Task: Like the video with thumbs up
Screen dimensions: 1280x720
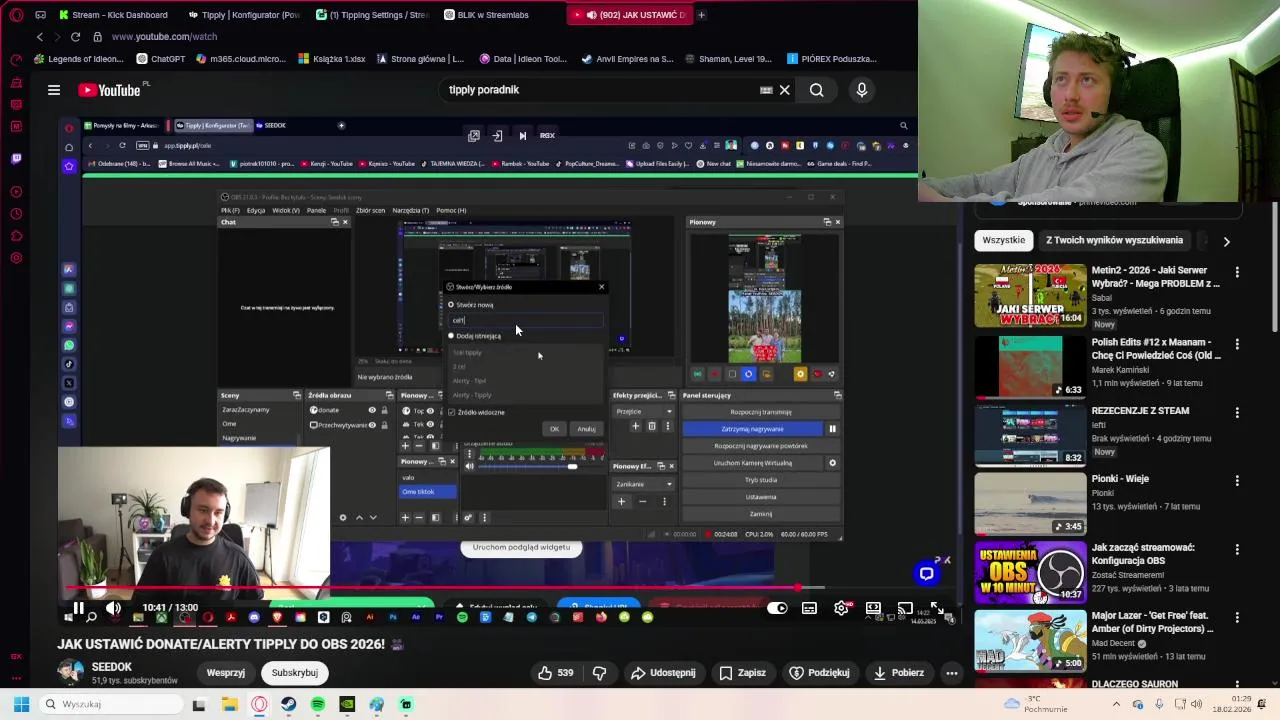Action: pos(555,673)
